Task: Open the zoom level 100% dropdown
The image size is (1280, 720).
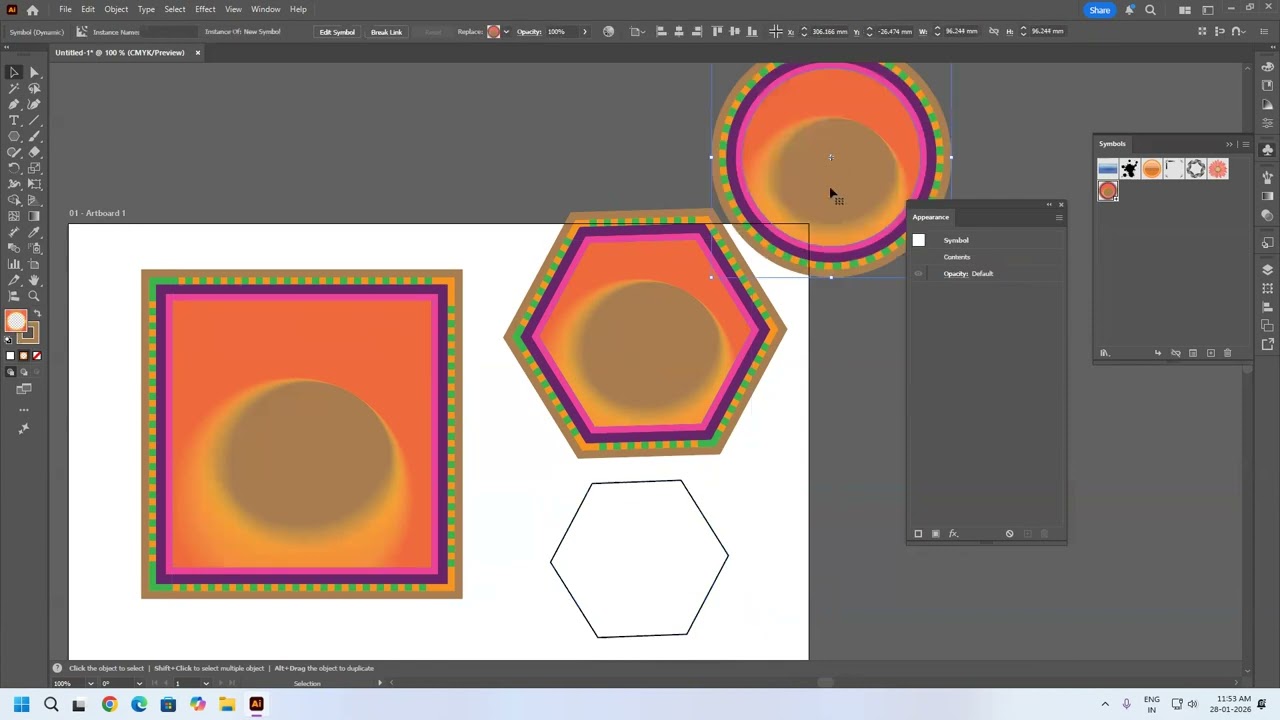Action: tap(90, 684)
